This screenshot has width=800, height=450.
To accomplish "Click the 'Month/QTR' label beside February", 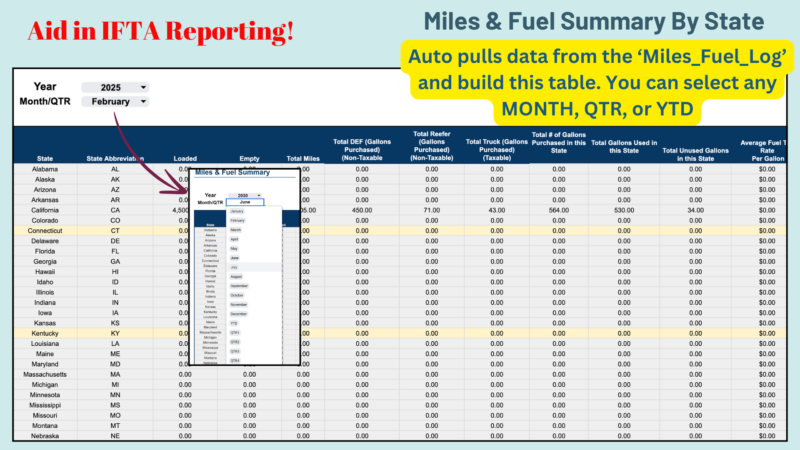I will tap(45, 102).
